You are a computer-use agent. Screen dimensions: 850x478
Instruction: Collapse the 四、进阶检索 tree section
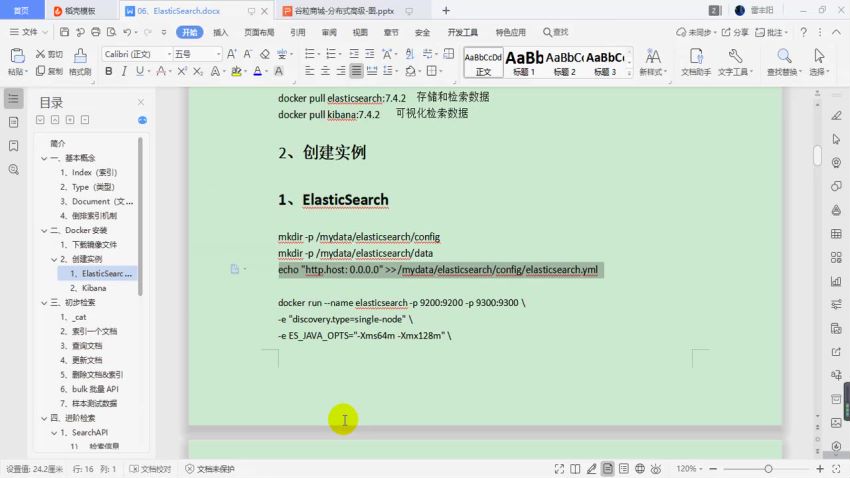pos(44,418)
